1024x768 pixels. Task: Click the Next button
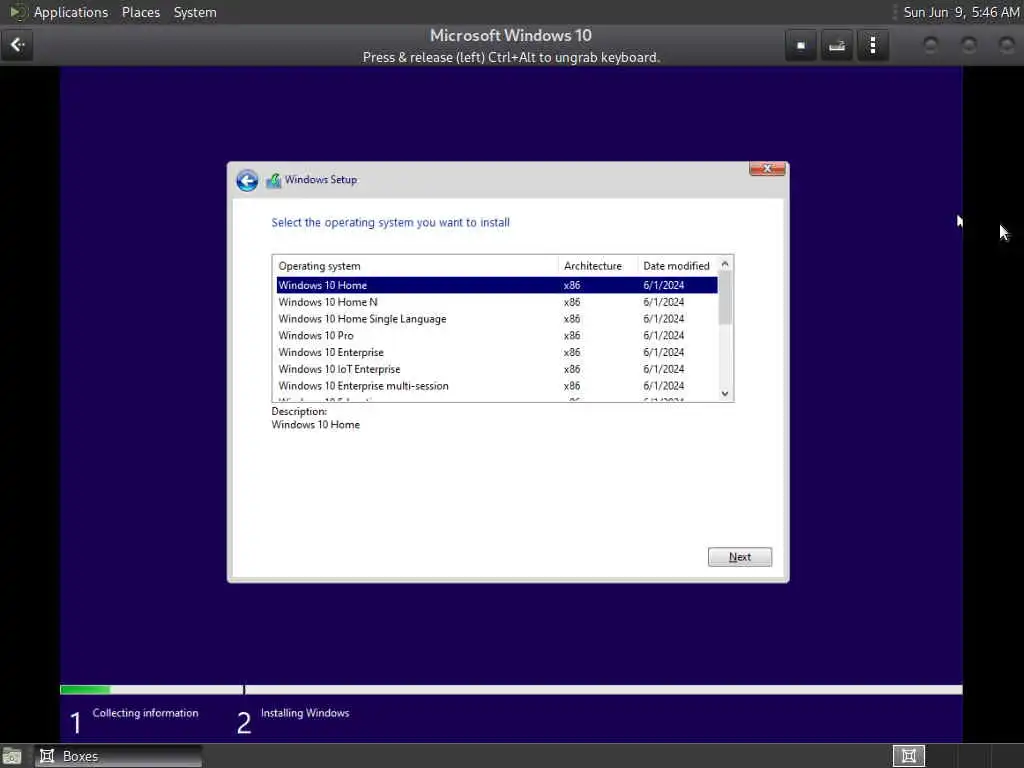(x=740, y=557)
